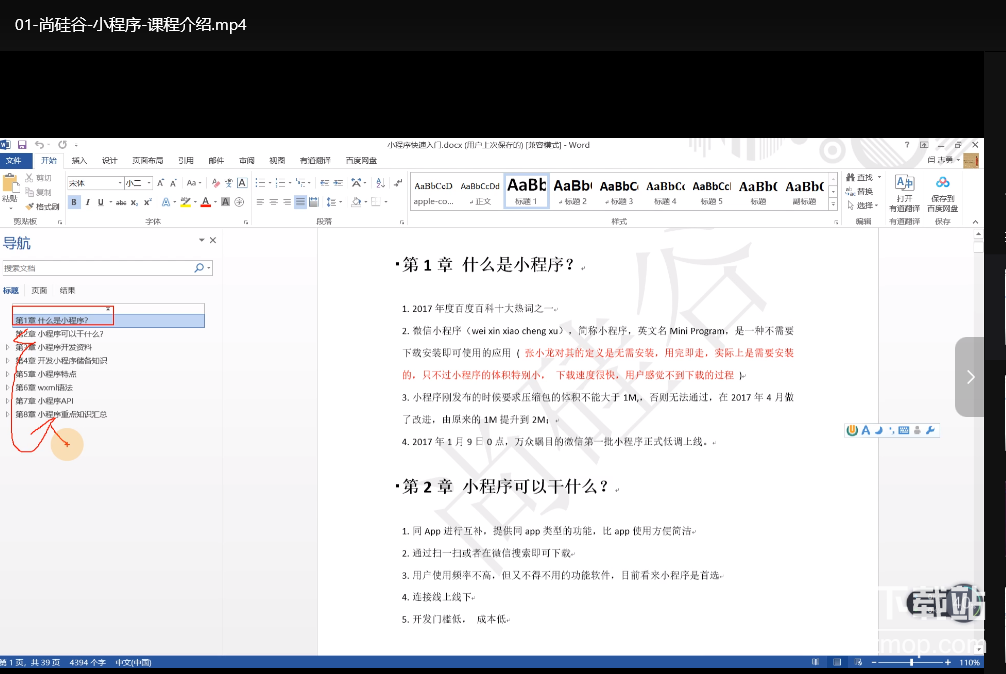Click the Paste (粘贴) clipboard icon
Screen dimensions: 1006x674
point(10,185)
